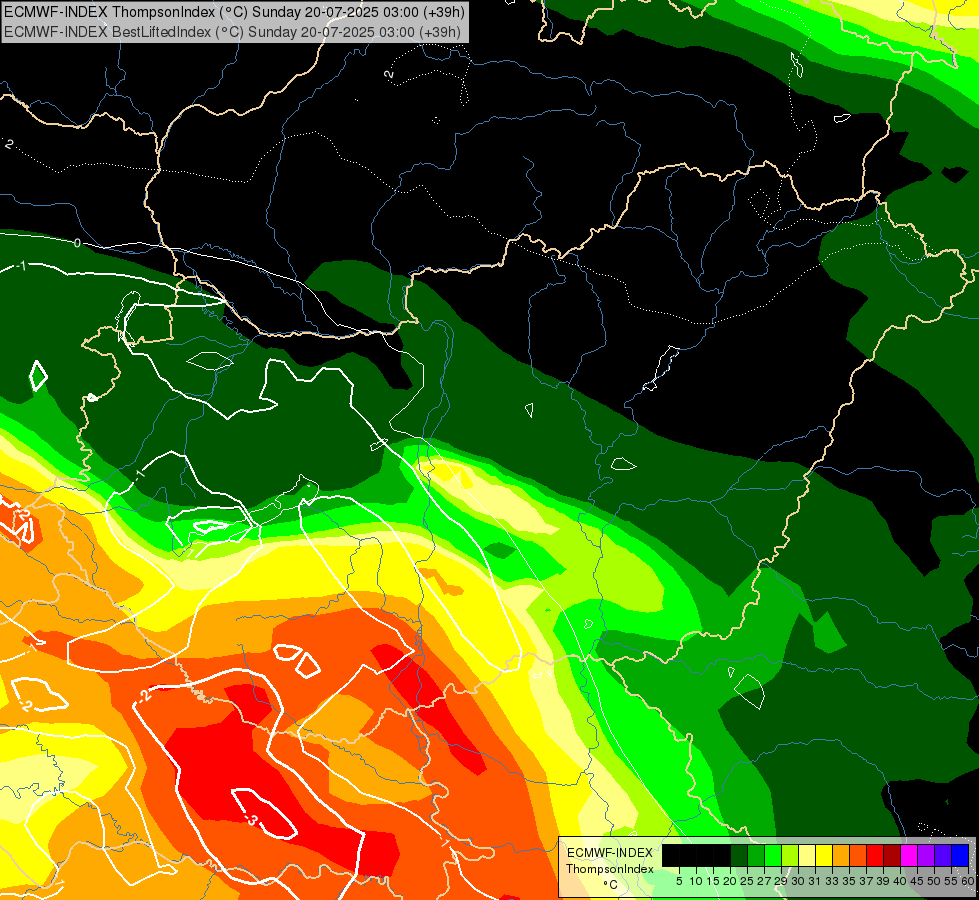
Task: Pick the red 37–39 legend swatch
Action: (875, 855)
